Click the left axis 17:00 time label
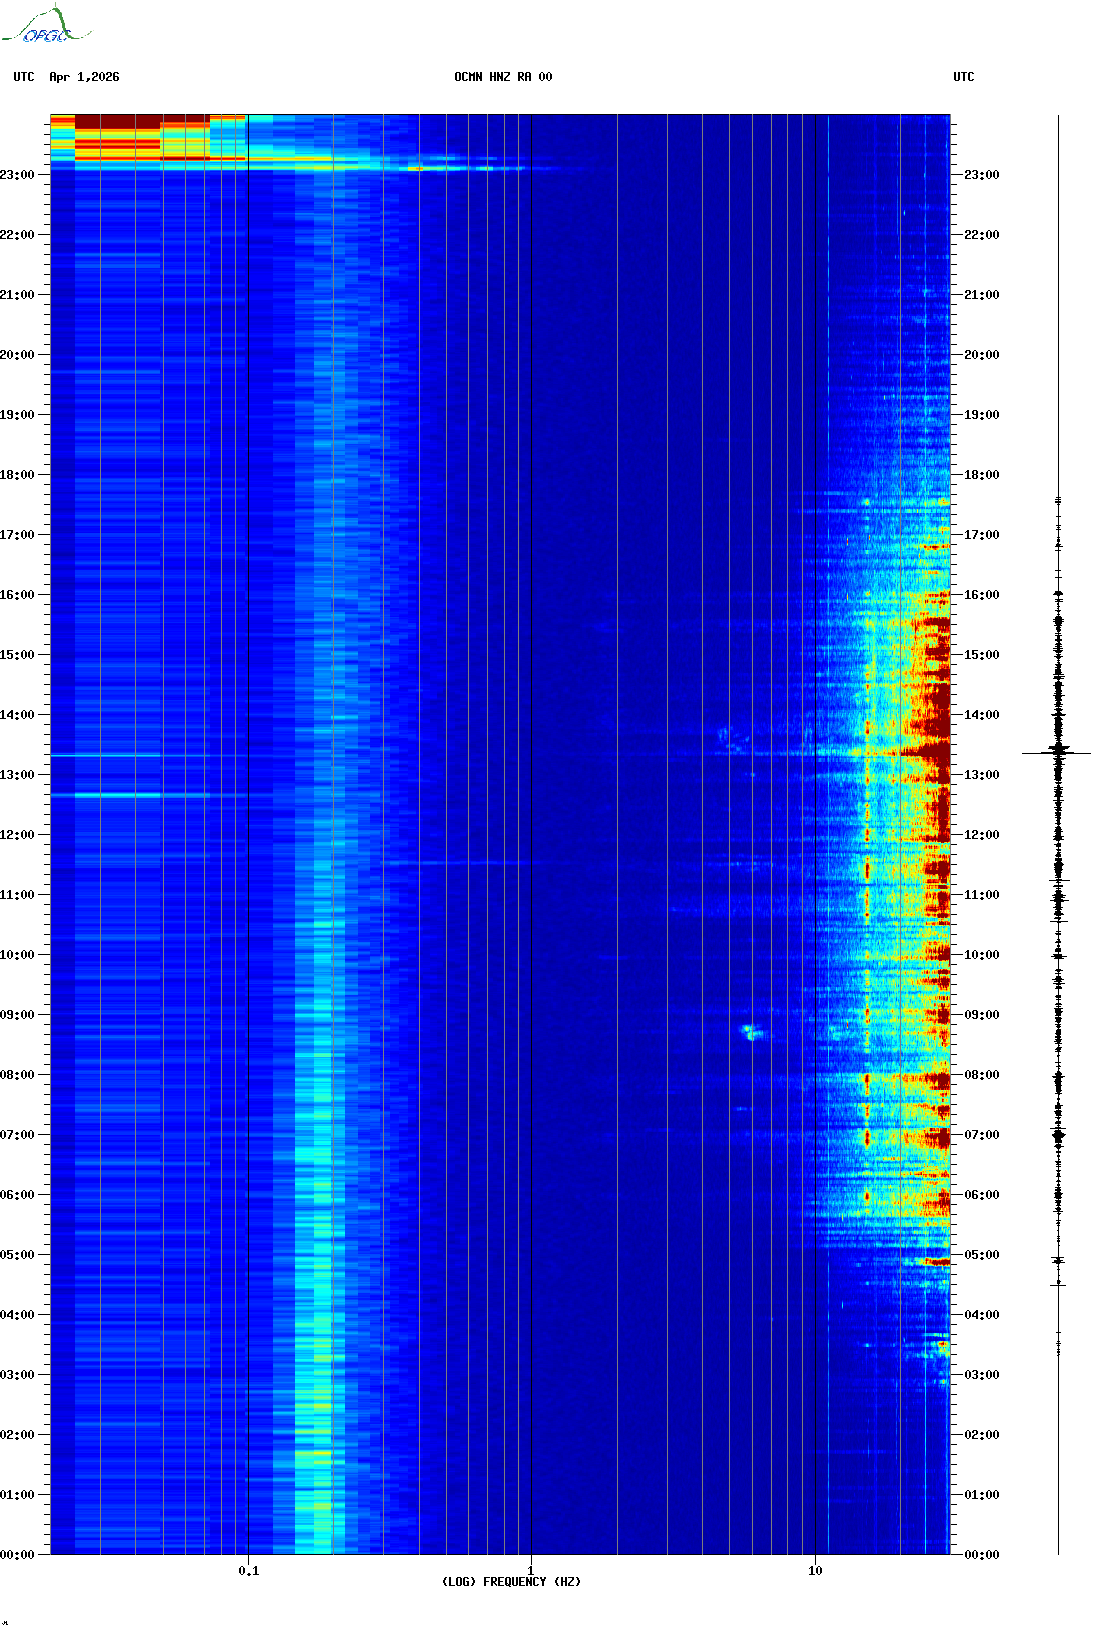The image size is (1102, 1634). click(x=17, y=535)
